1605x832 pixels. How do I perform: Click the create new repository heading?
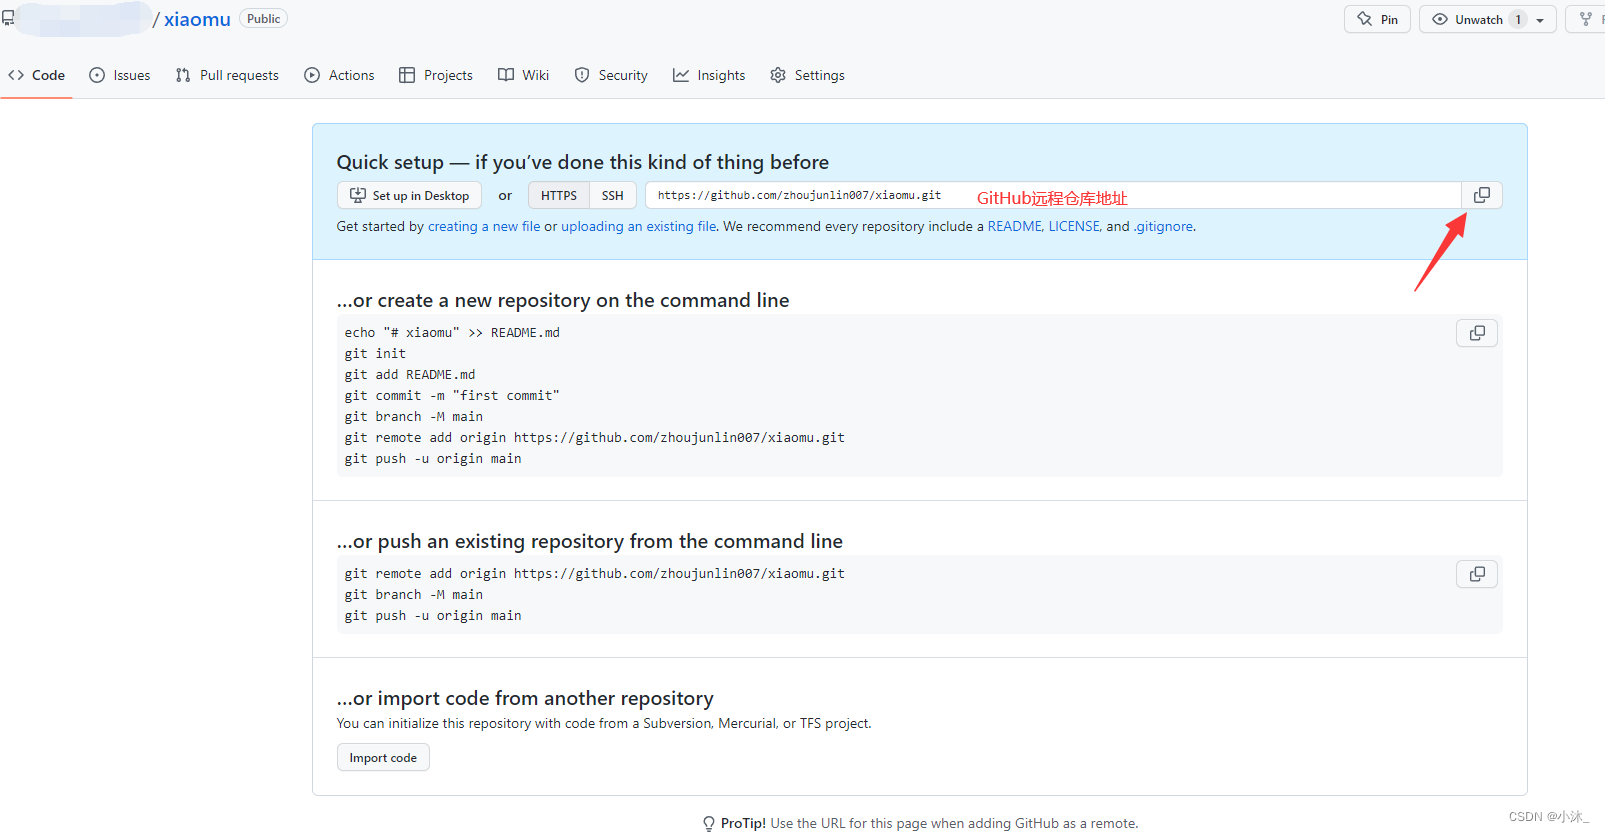coord(563,300)
